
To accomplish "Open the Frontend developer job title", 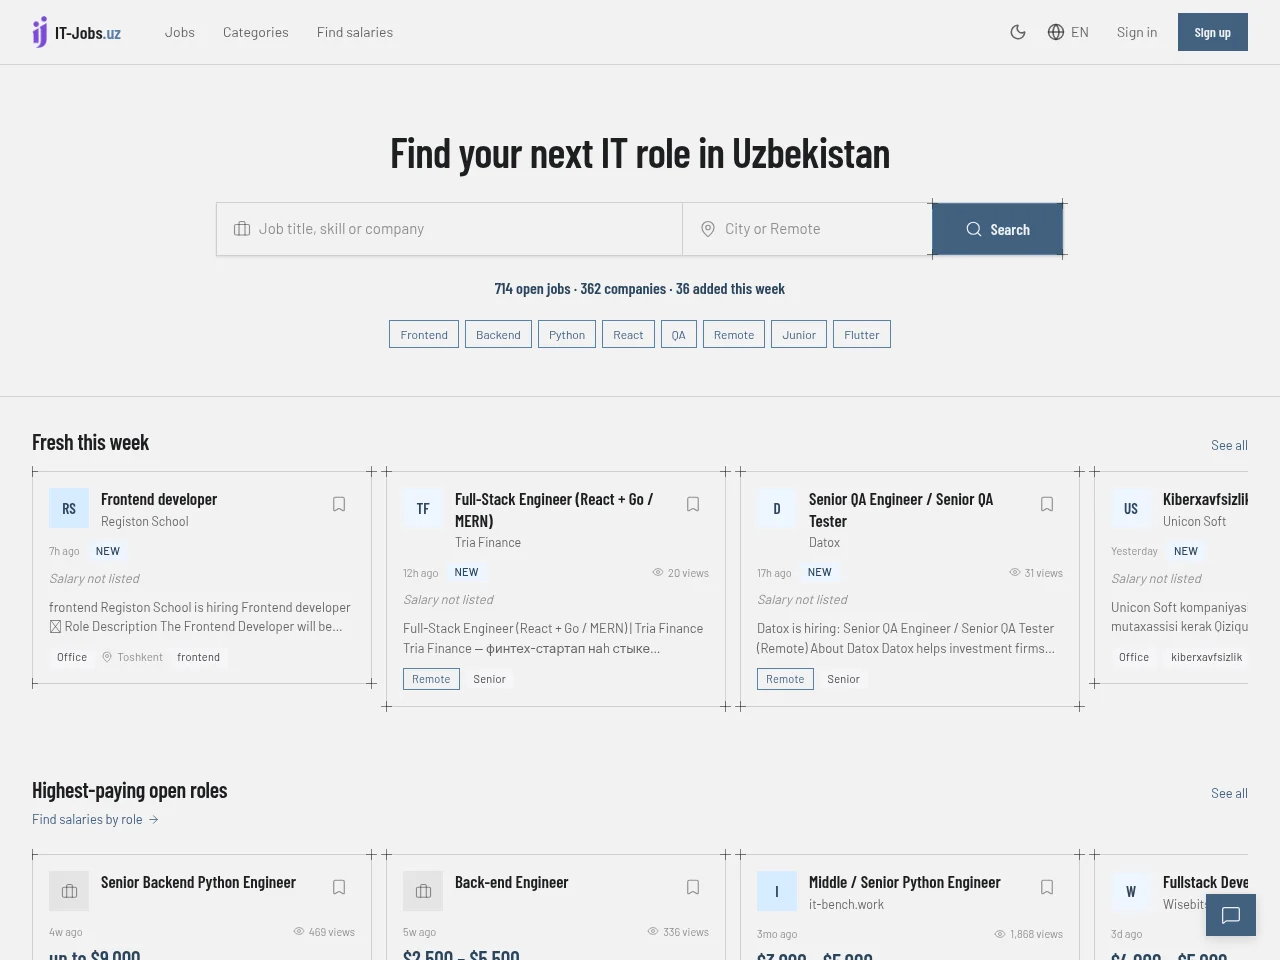I will click(159, 499).
